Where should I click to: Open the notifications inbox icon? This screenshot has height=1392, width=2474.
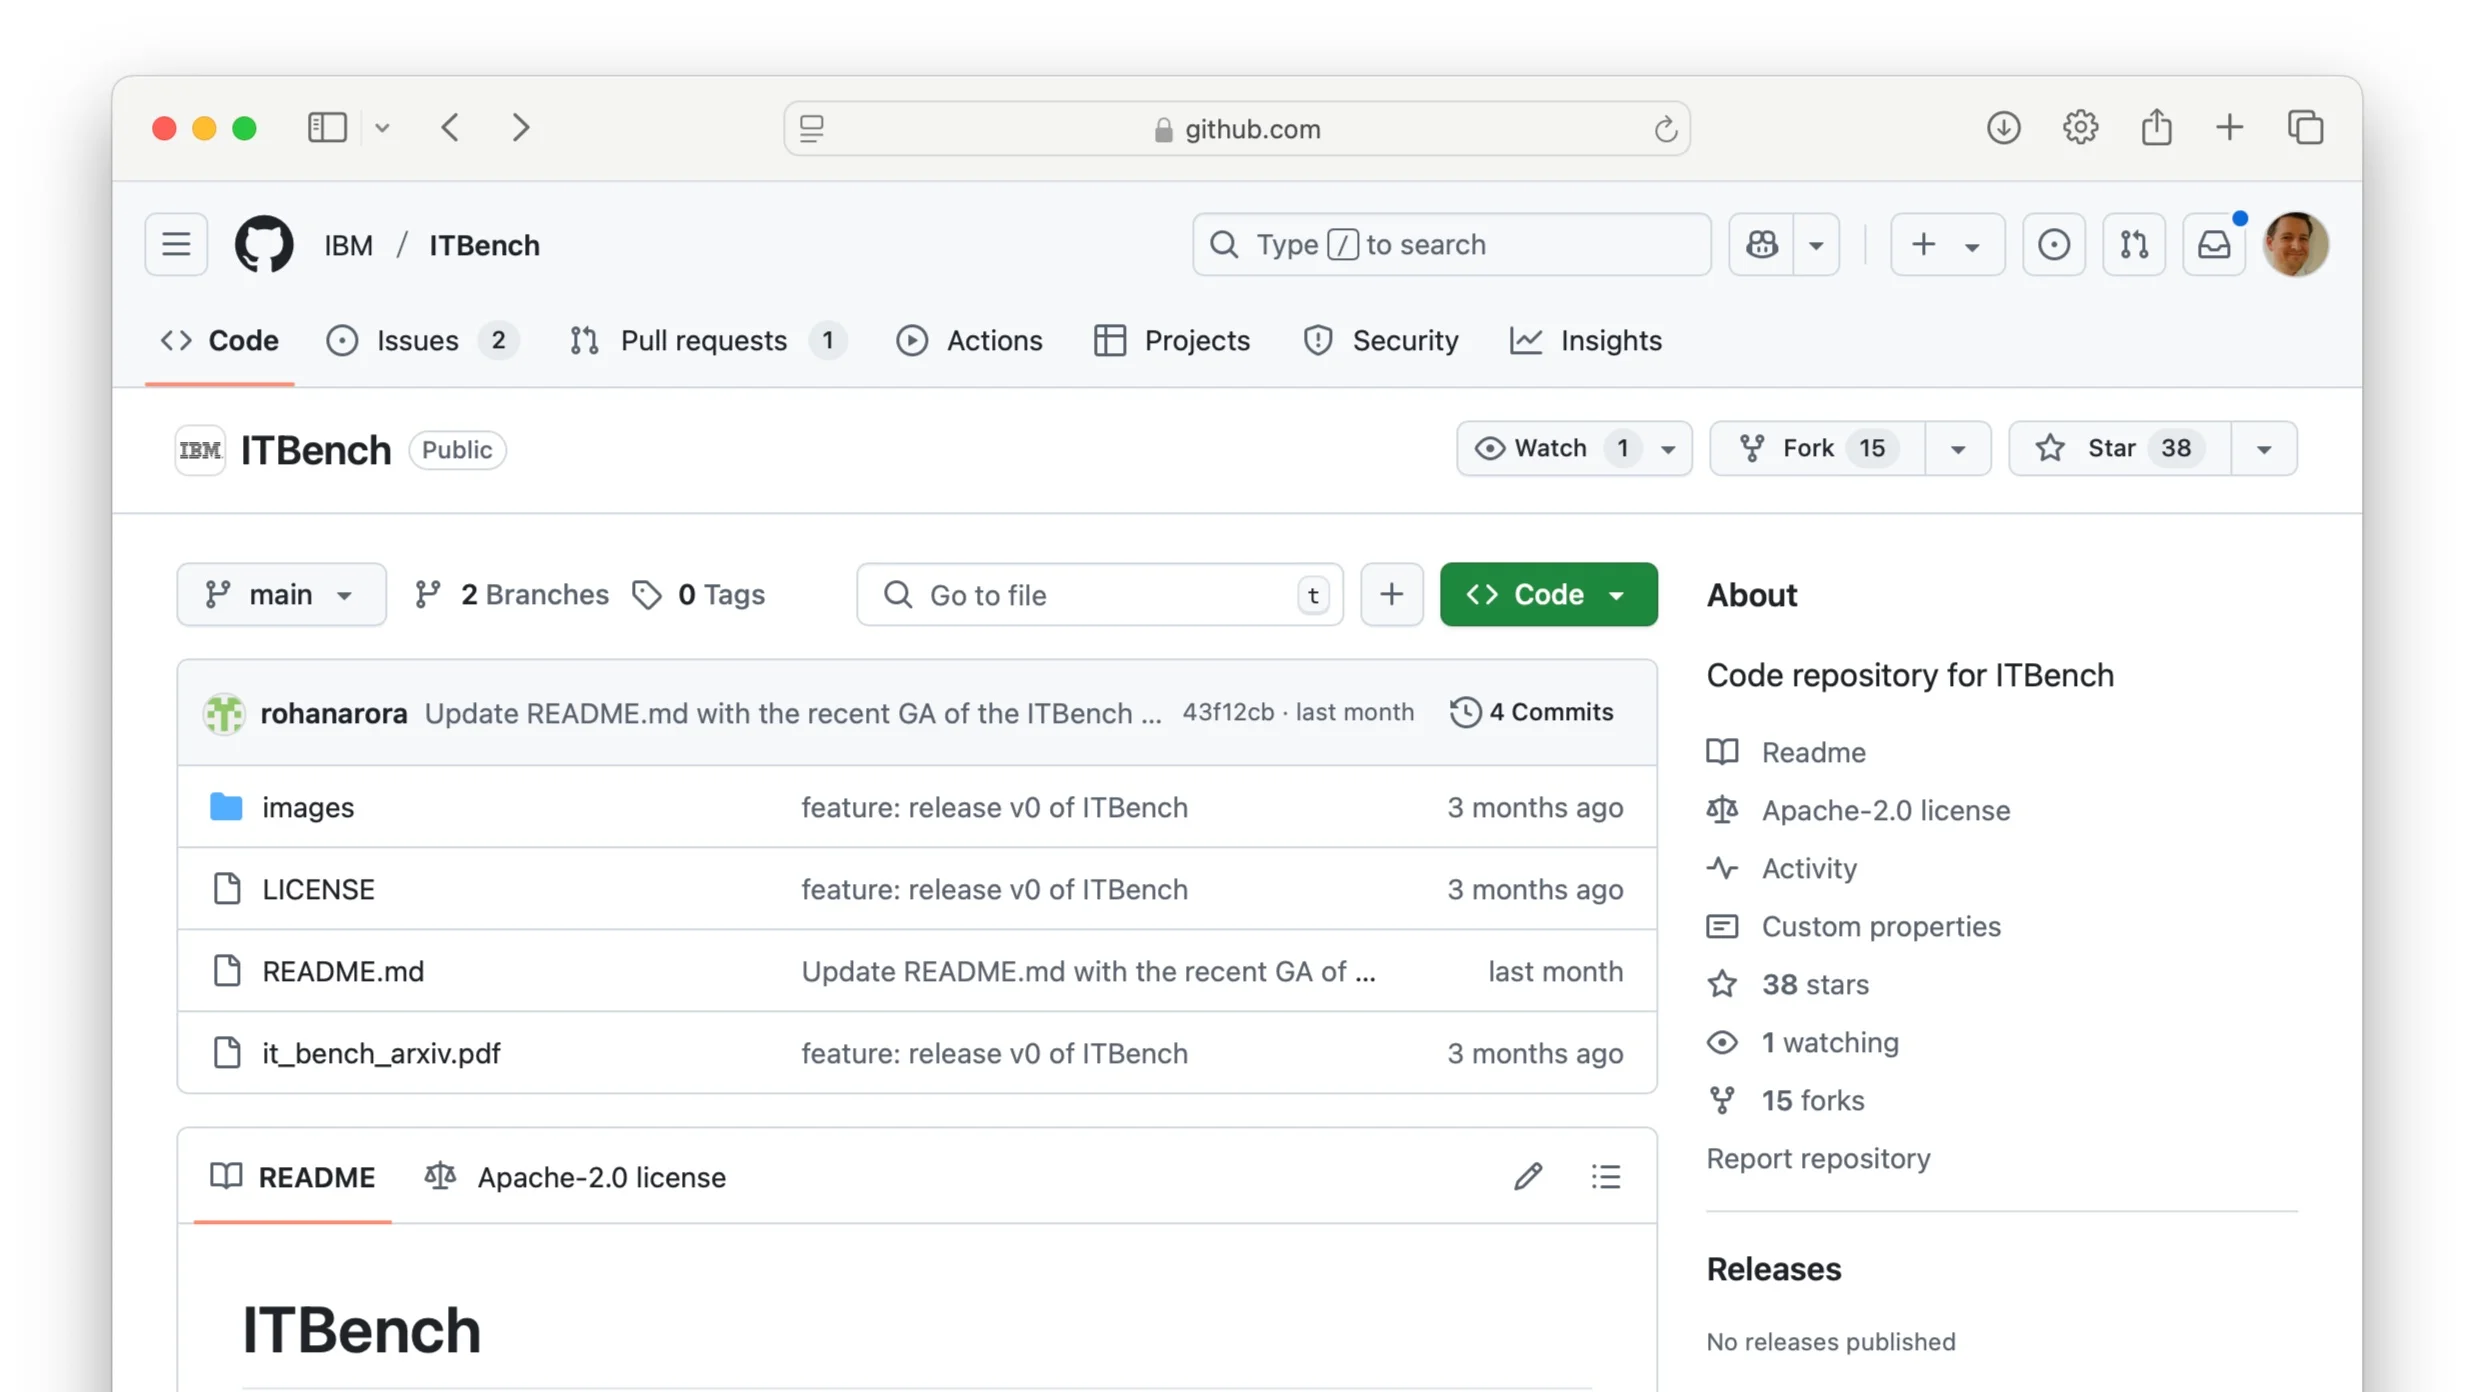[x=2213, y=244]
